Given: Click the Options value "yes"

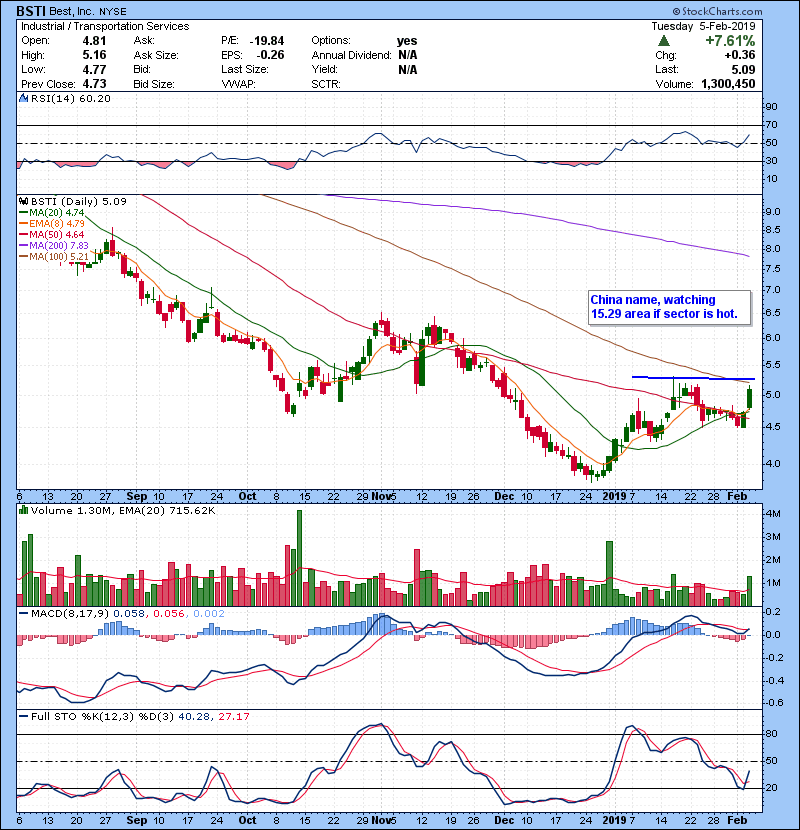Looking at the screenshot, I should tap(407, 41).
